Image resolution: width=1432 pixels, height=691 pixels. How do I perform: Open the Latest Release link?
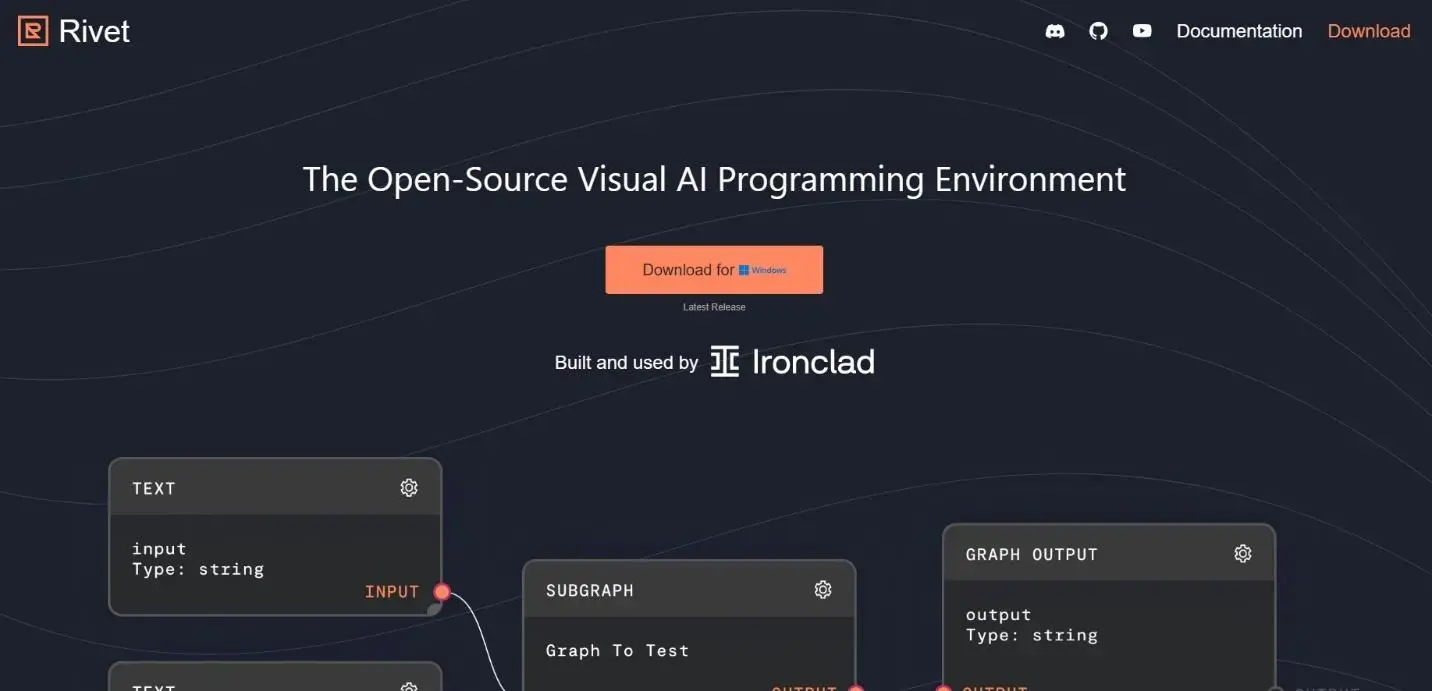click(x=714, y=307)
